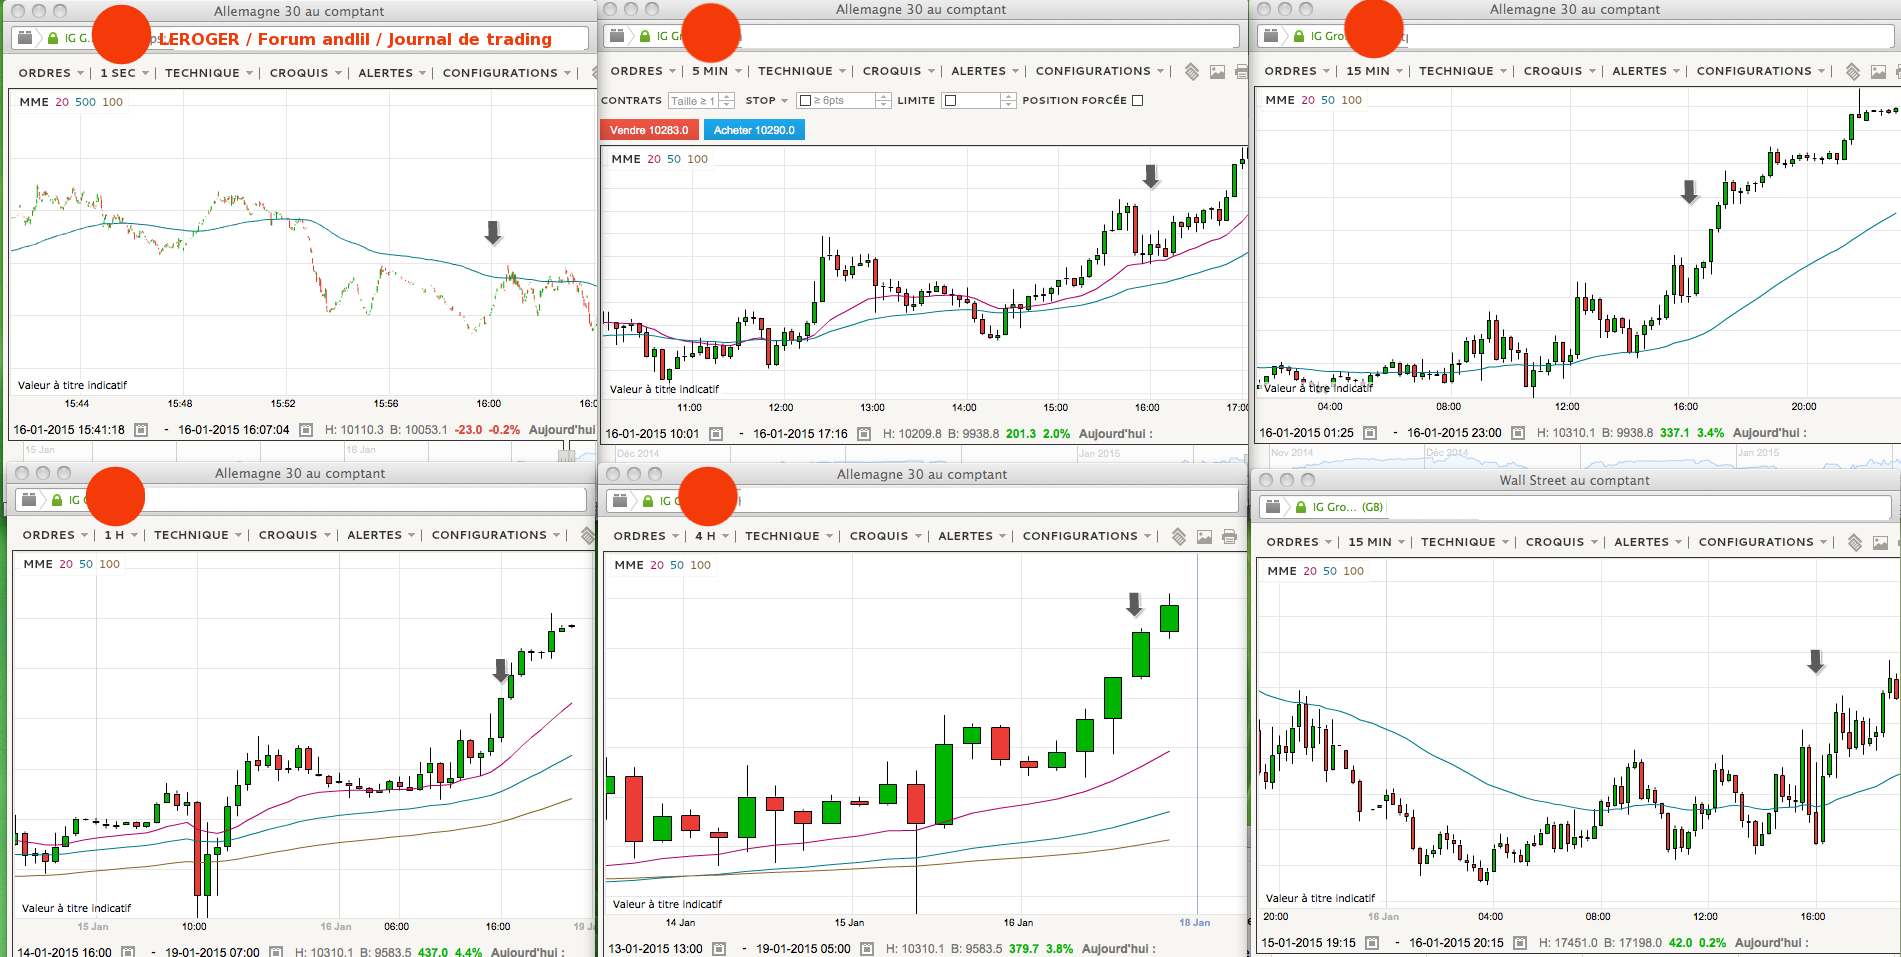Click the folder icon in 4 H address bar
This screenshot has height=957, width=1901.
pyautogui.click(x=620, y=501)
